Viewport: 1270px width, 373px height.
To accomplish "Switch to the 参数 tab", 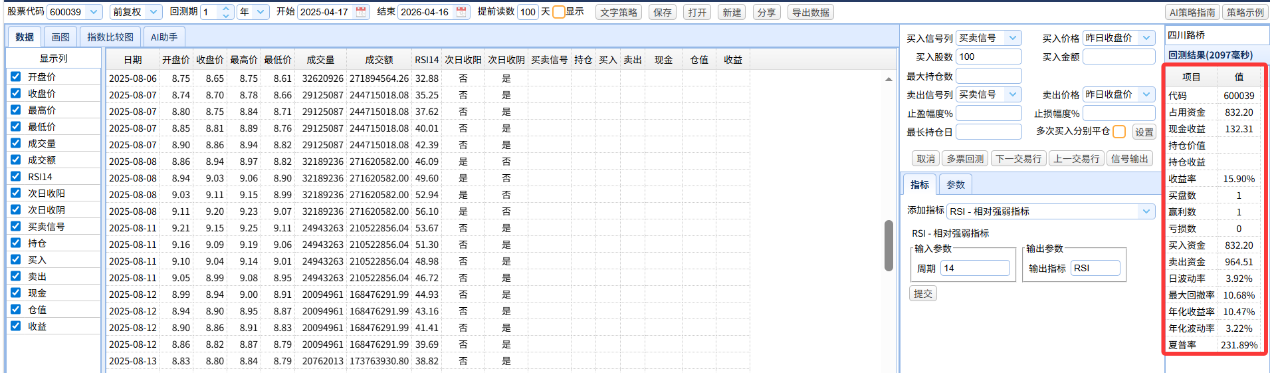I will [x=955, y=184].
